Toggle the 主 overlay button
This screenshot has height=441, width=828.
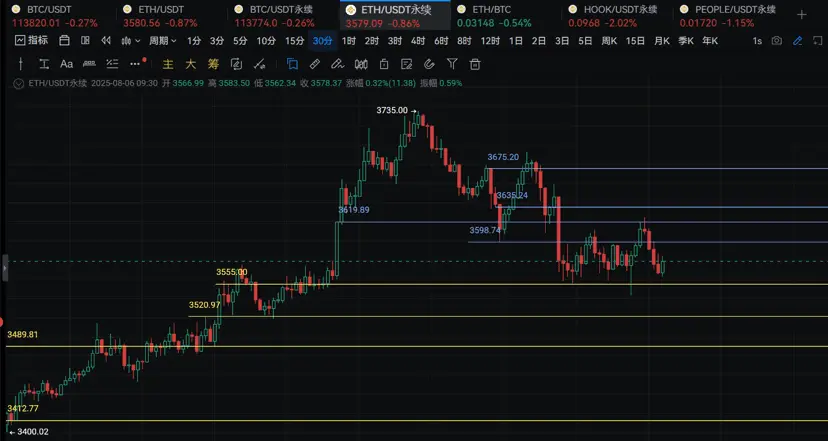point(168,64)
